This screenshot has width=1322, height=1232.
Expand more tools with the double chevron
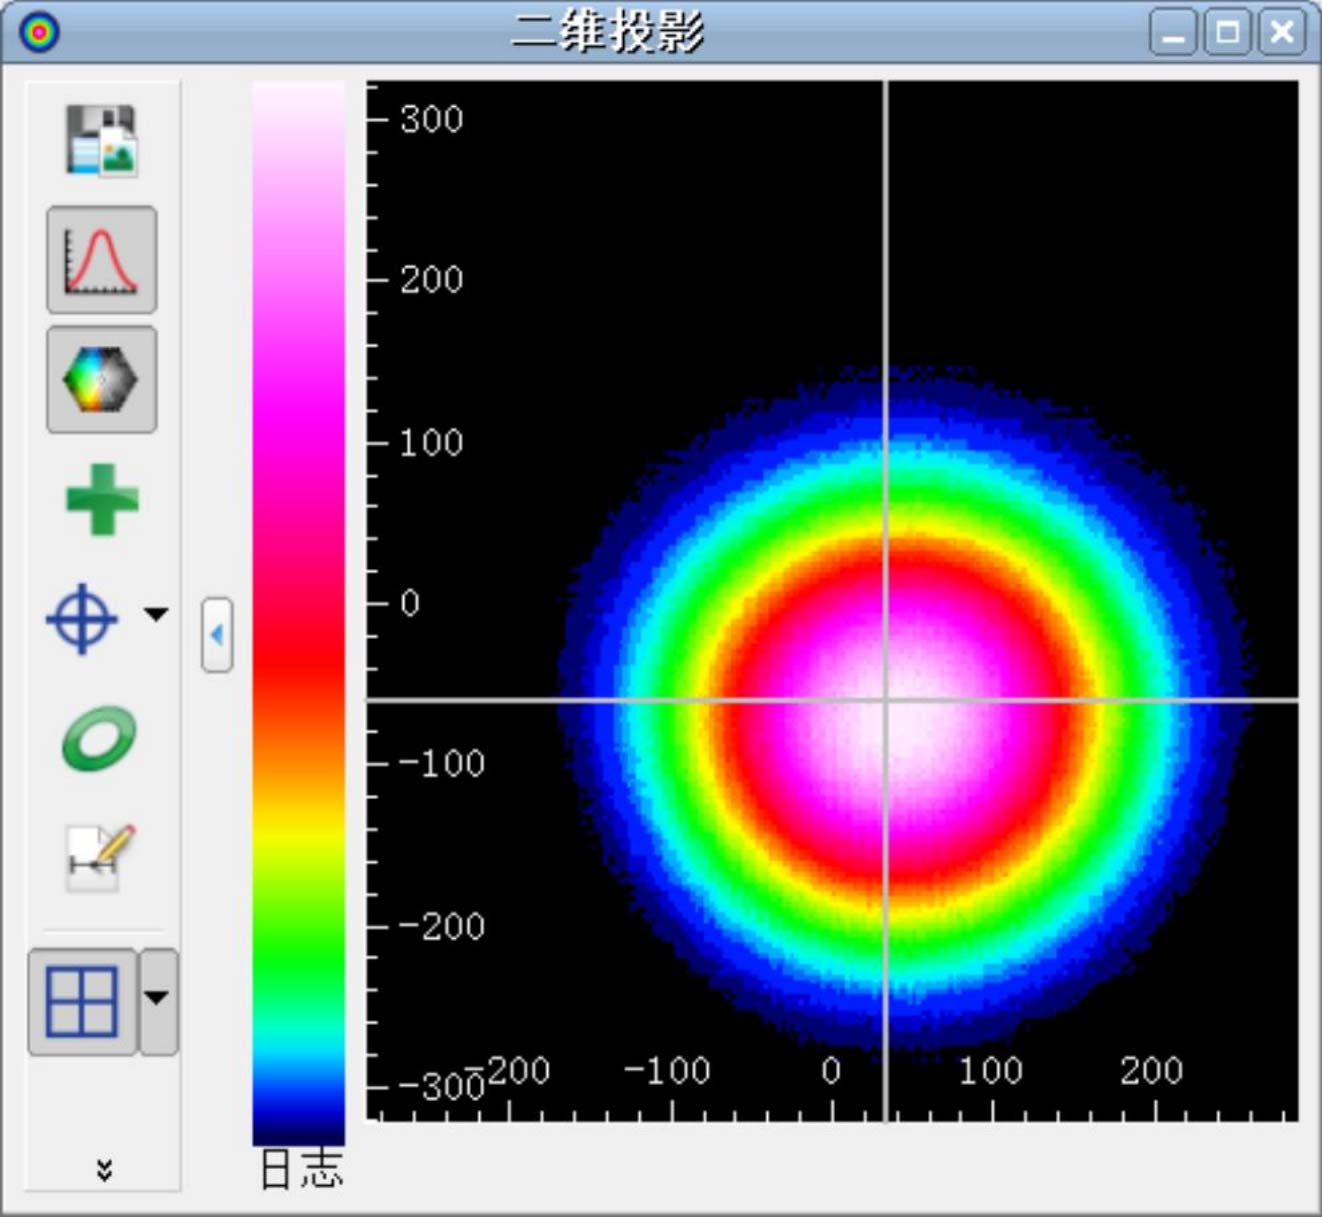[x=104, y=1169]
